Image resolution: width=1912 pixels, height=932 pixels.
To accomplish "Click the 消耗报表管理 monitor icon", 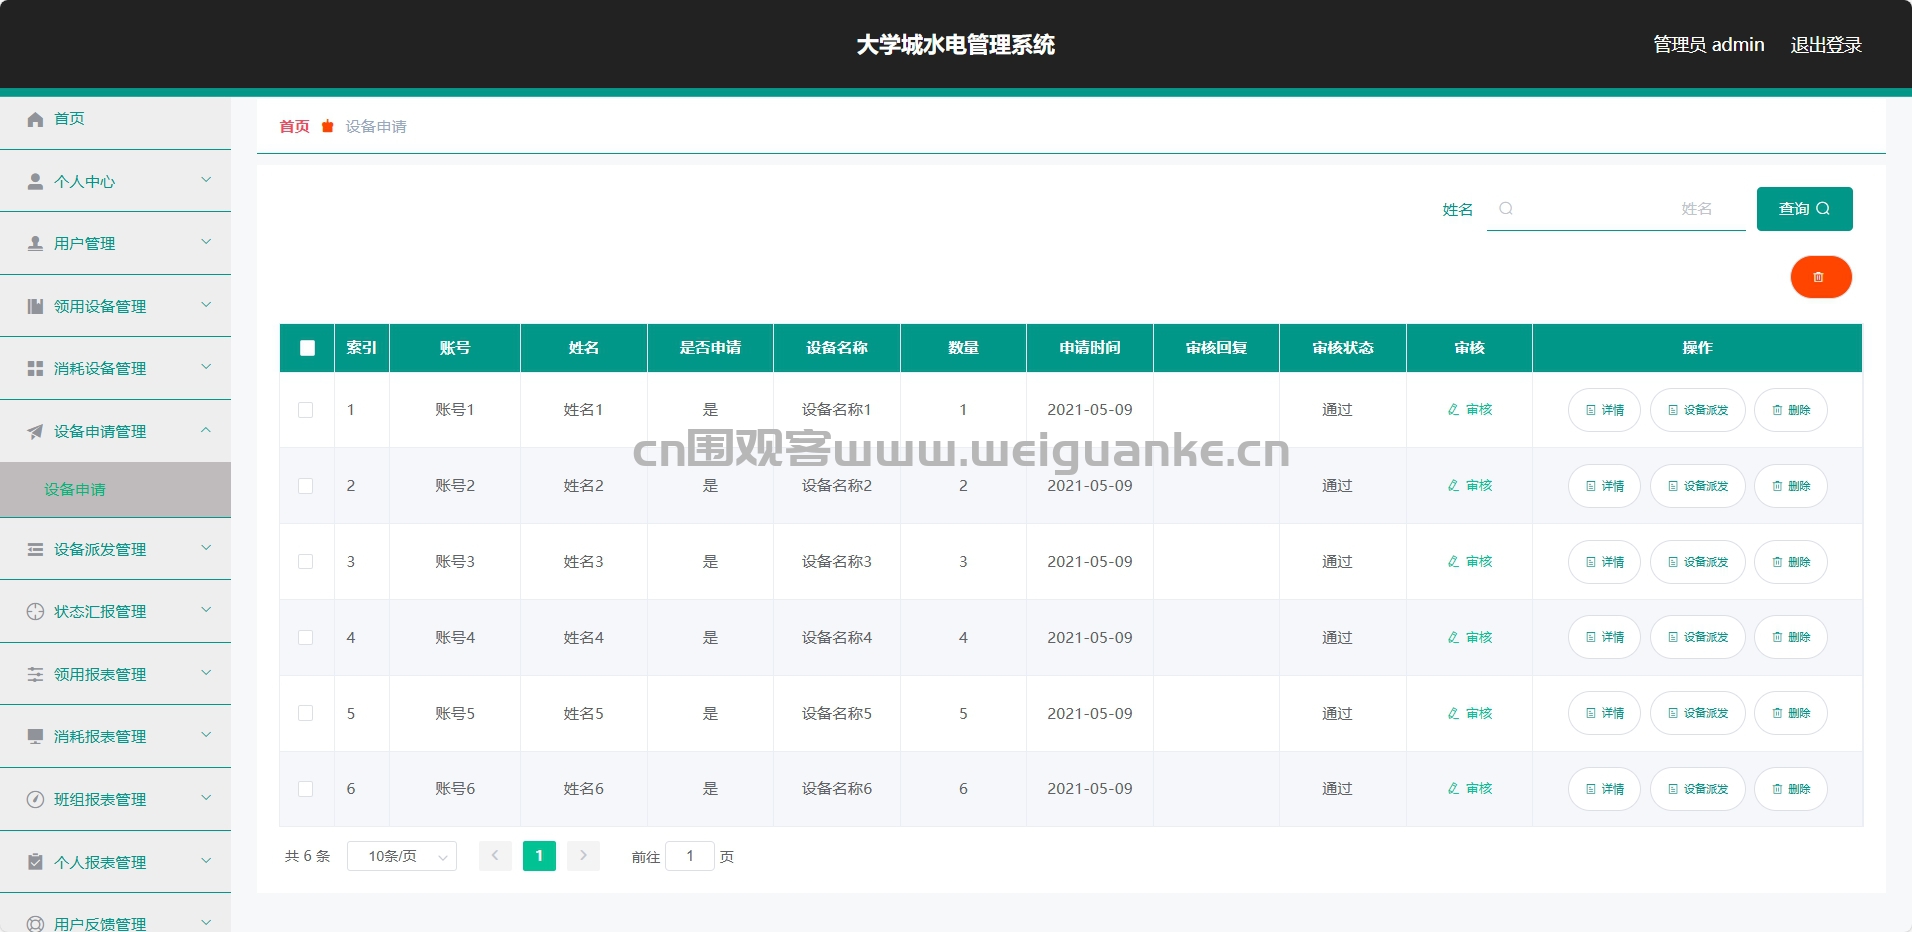I will 35,736.
